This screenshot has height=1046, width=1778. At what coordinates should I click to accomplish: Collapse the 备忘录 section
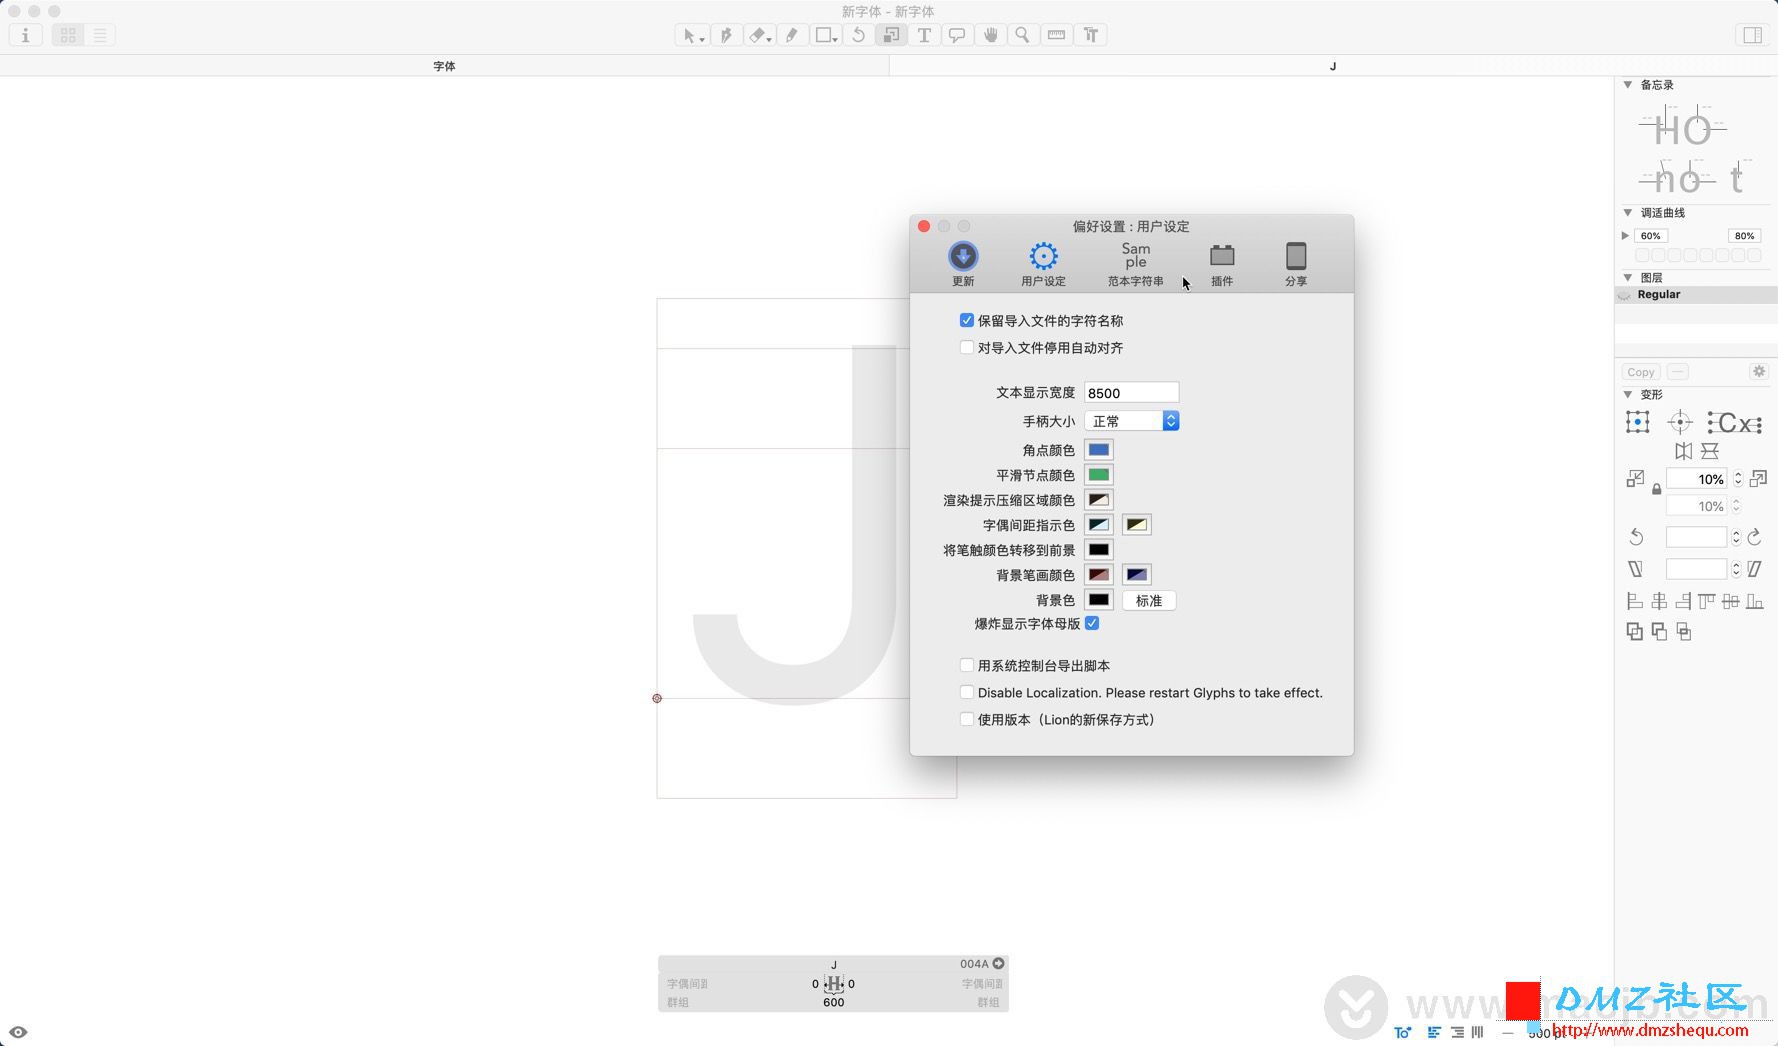click(1628, 85)
